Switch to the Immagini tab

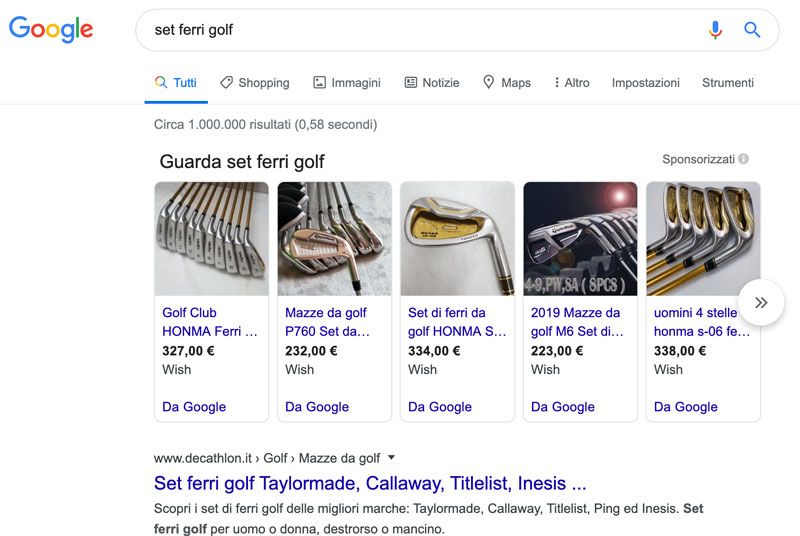(346, 83)
